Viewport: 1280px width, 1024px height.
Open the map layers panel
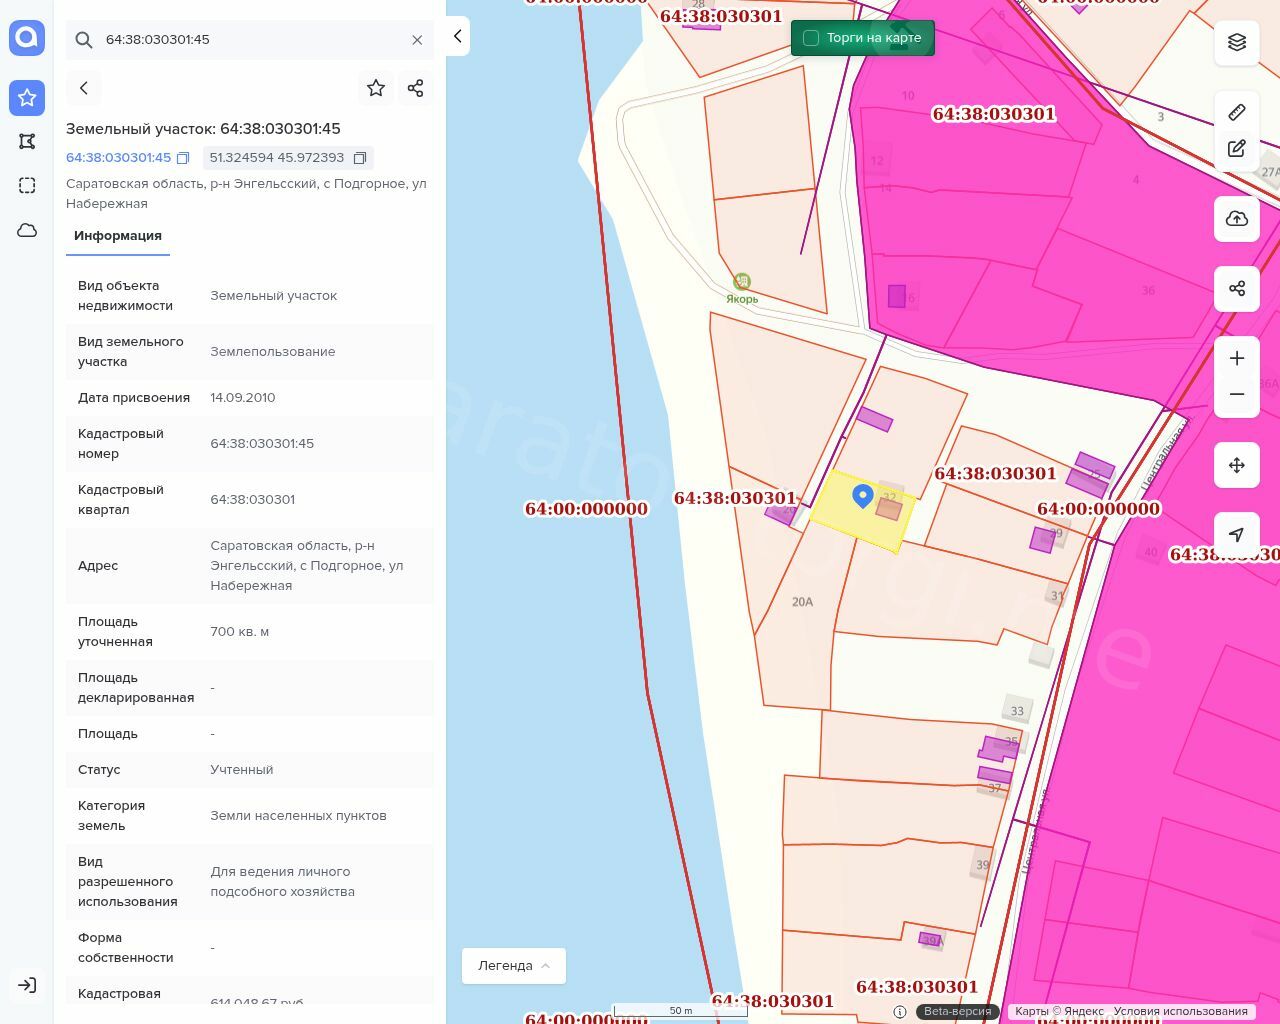point(1237,42)
